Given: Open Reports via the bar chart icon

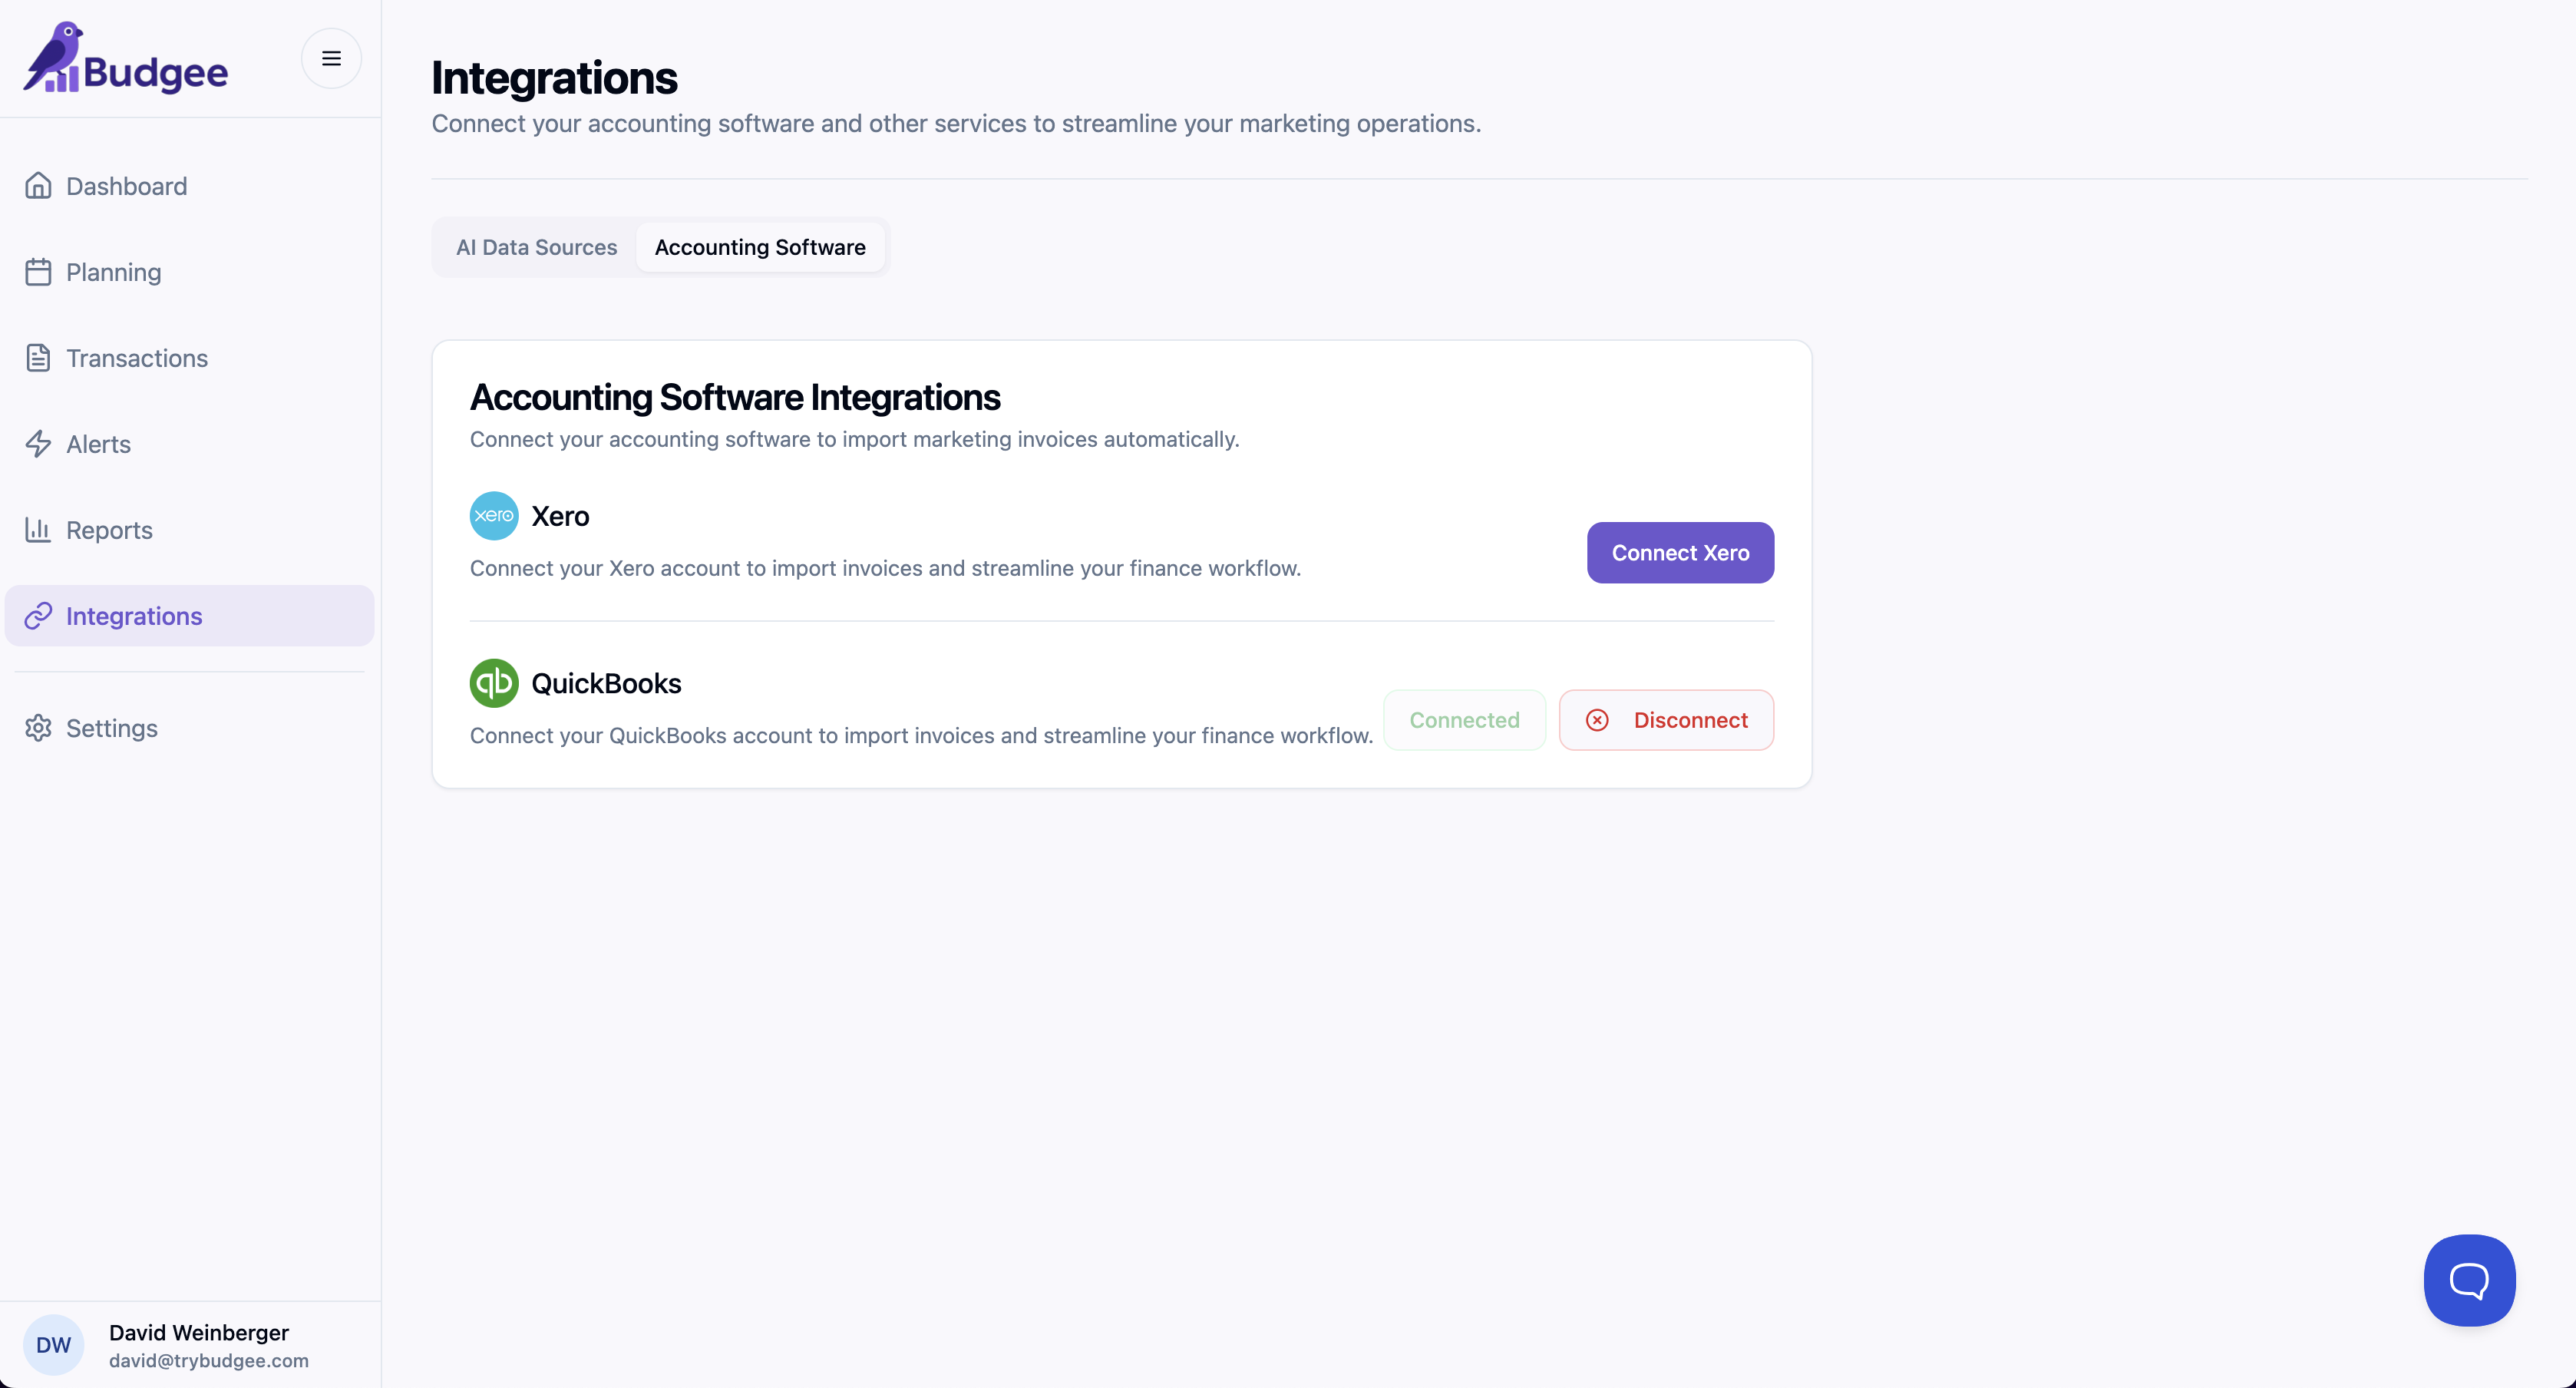Looking at the screenshot, I should pyautogui.click(x=38, y=530).
